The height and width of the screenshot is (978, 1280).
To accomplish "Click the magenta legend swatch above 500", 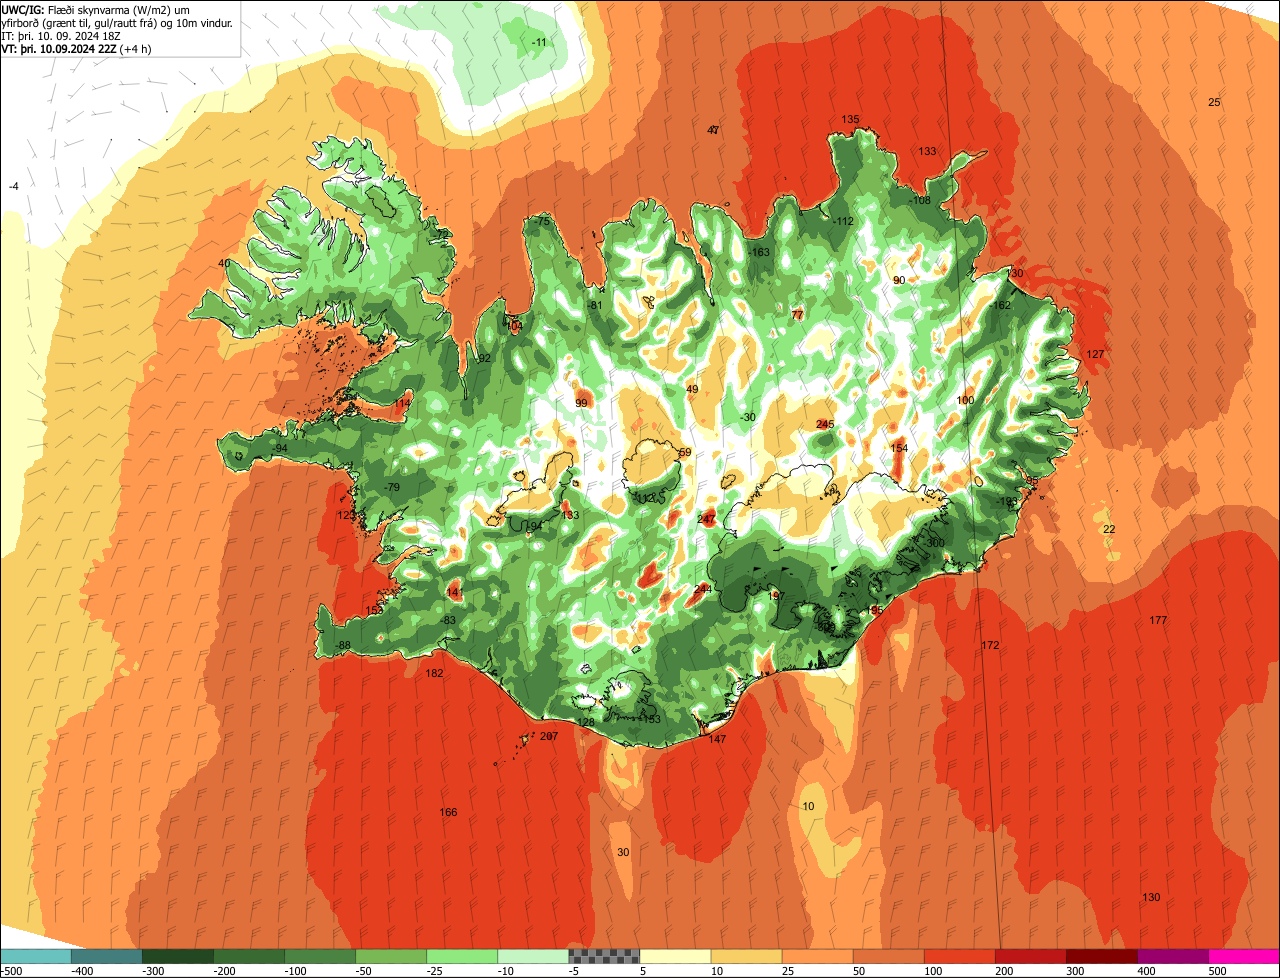I will click(x=1244, y=956).
